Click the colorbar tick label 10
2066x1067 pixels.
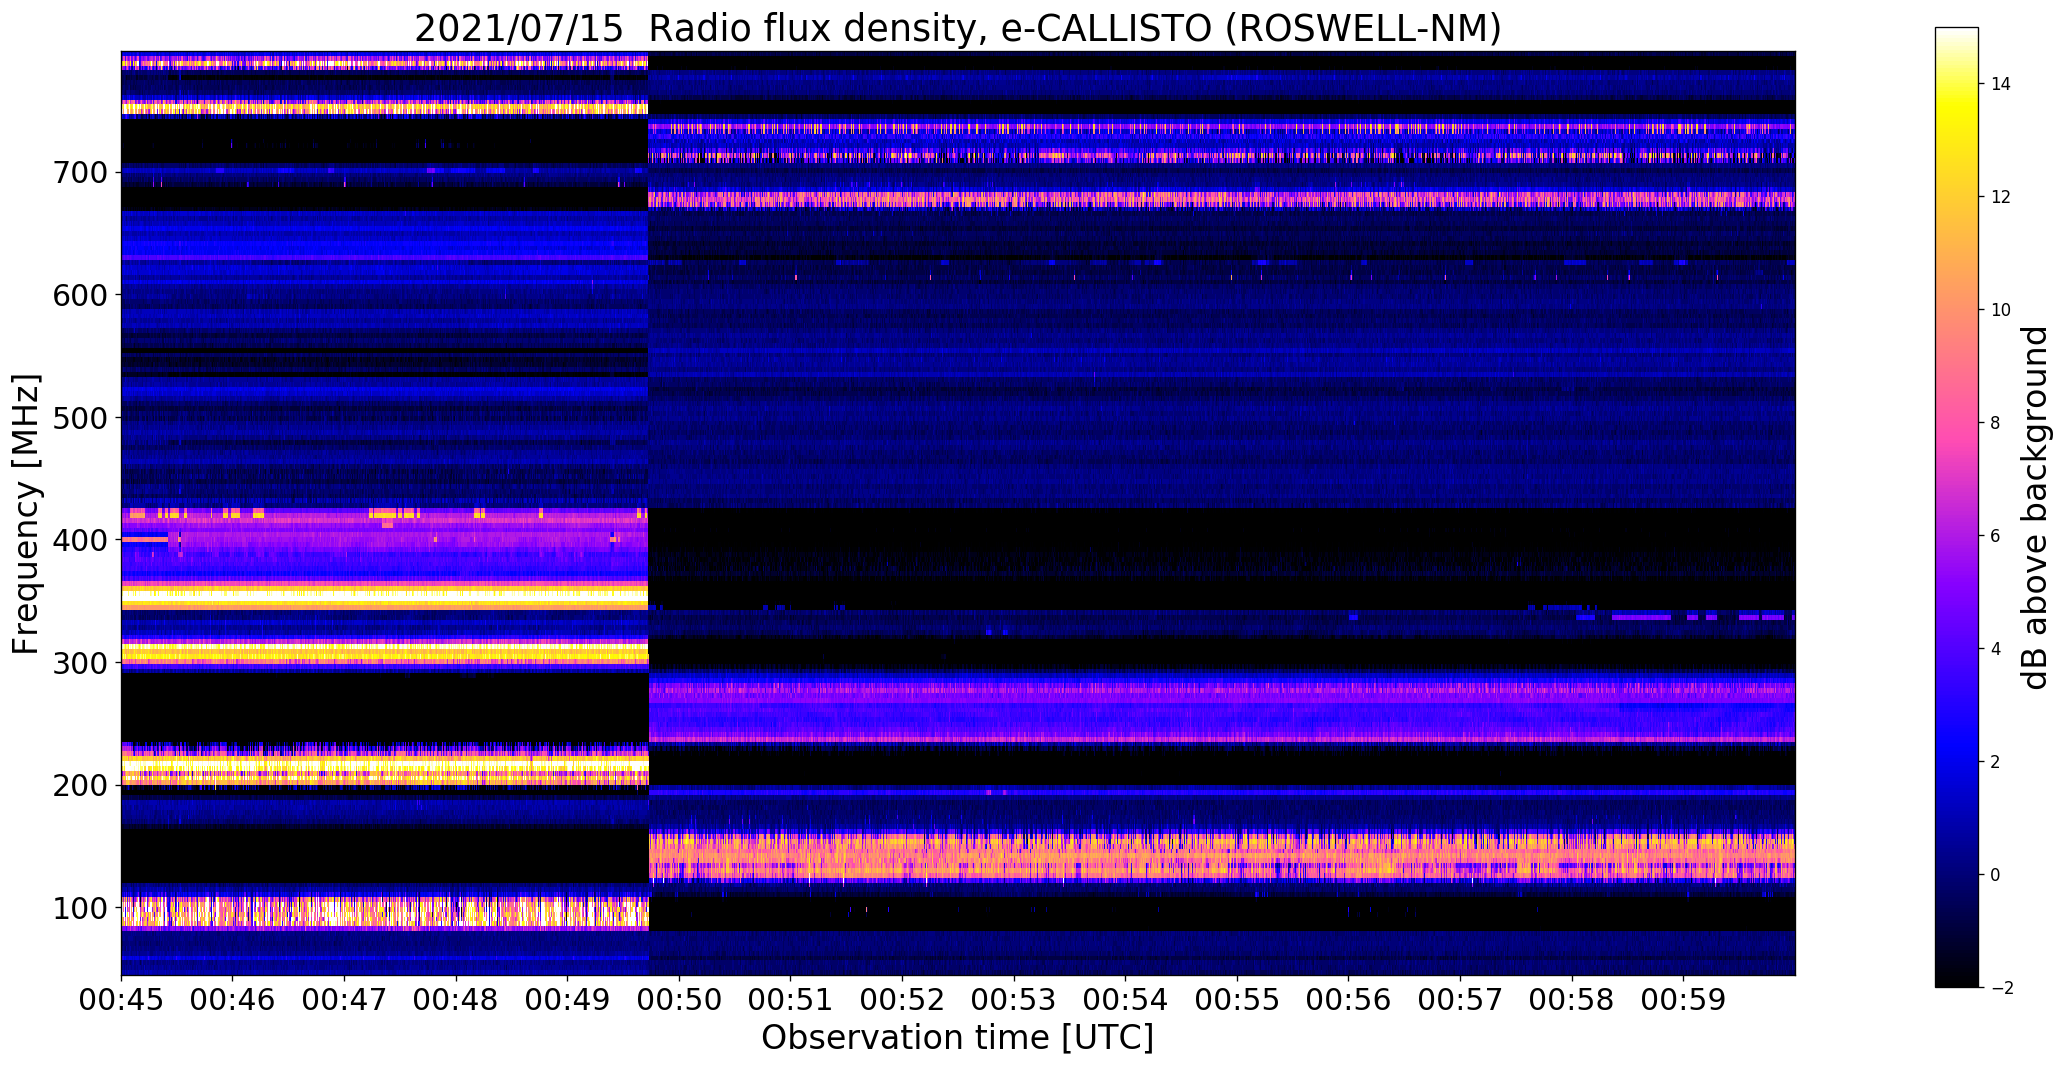[2001, 310]
